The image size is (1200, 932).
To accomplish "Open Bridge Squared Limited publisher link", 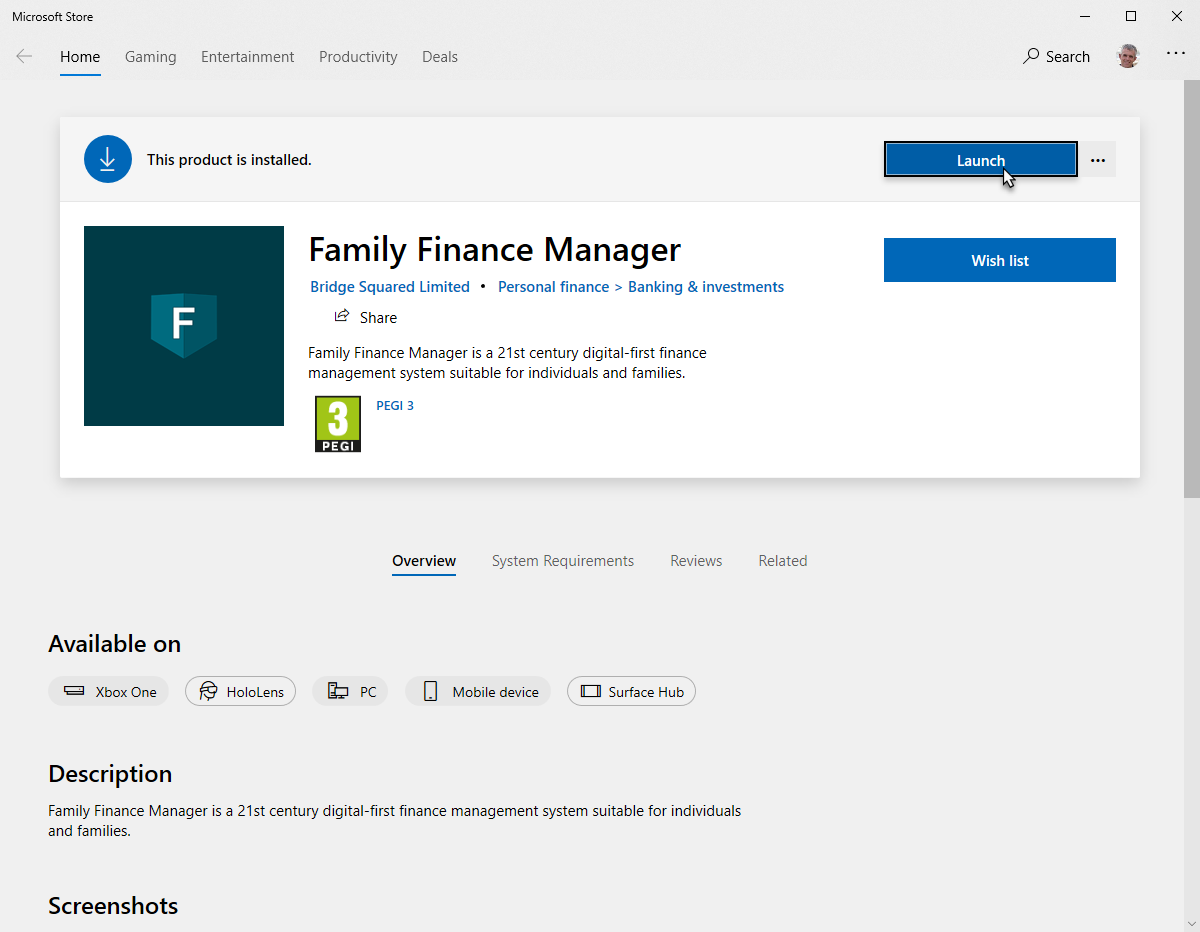I will [390, 287].
